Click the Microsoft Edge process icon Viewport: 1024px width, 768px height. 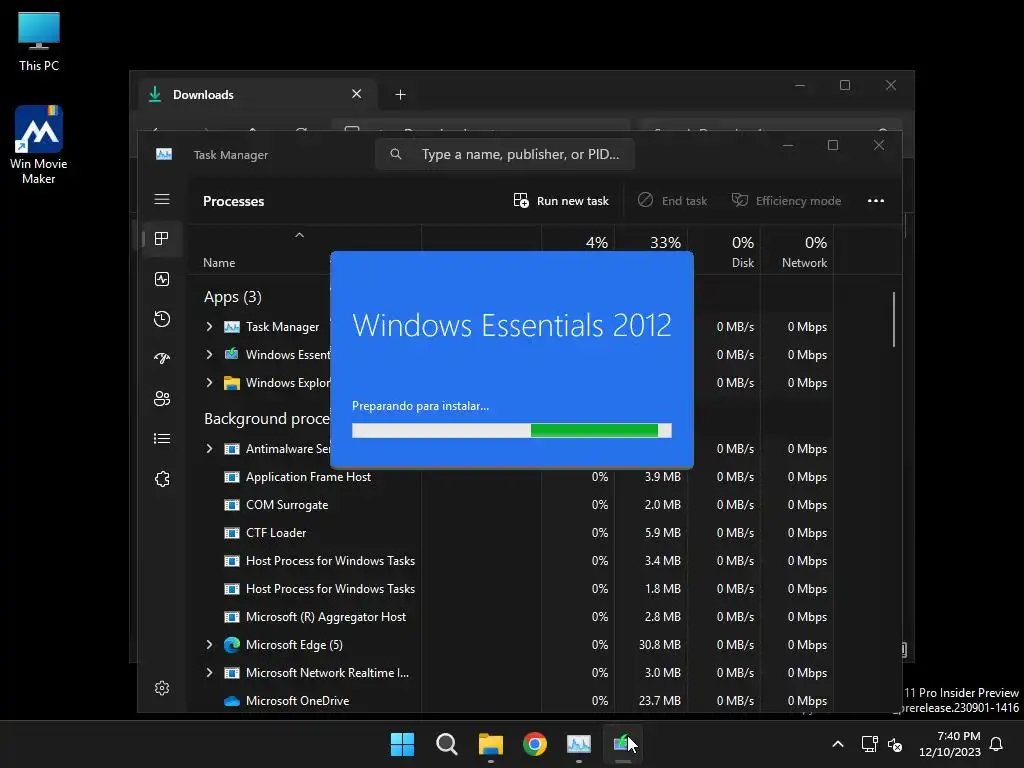(232, 645)
